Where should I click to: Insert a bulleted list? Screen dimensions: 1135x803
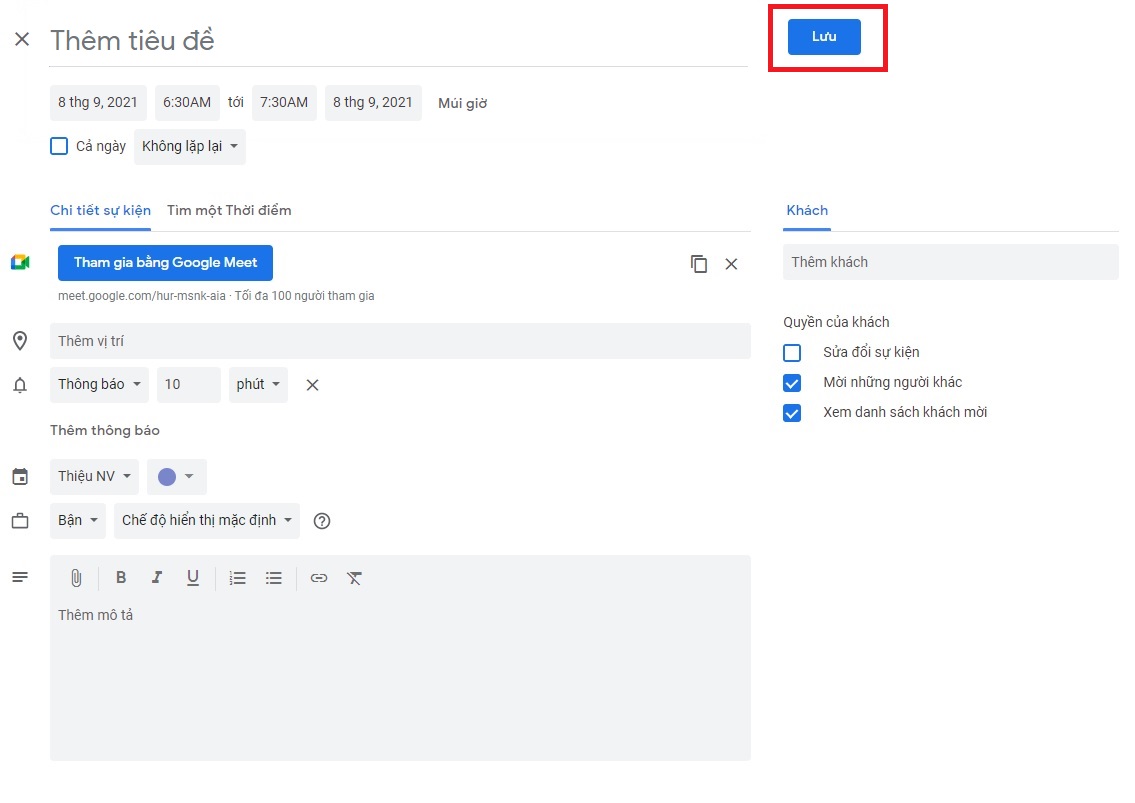point(274,578)
